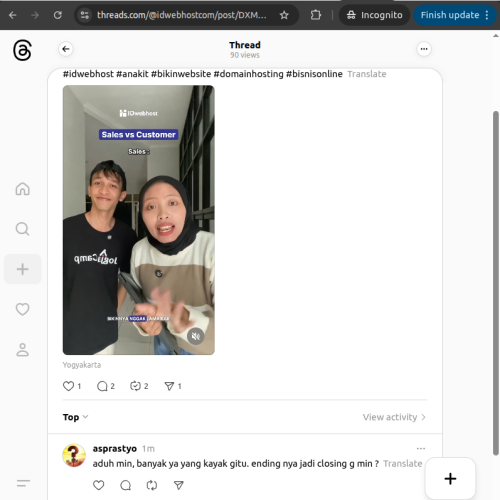Go back with the browser back arrow
This screenshot has height=500, width=500.
pyautogui.click(x=13, y=15)
